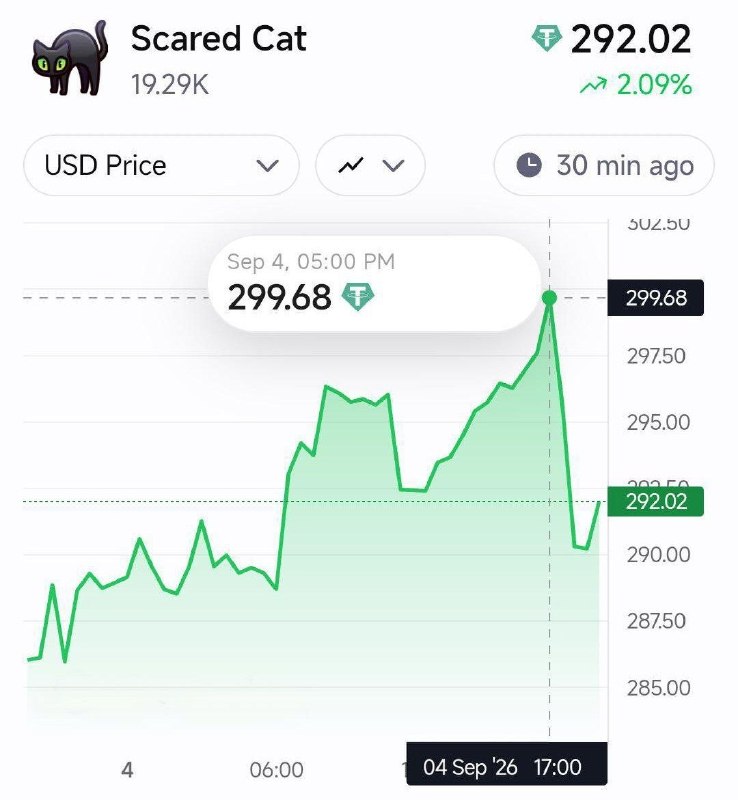This screenshot has width=738, height=800.
Task: Click the green trending-up arrow icon
Action: 593,85
